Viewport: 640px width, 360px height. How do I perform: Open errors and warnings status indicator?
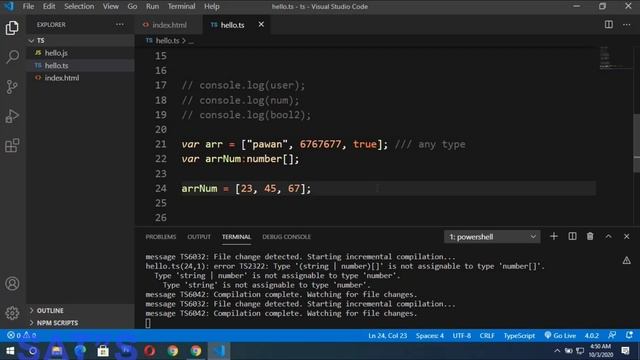click(x=21, y=335)
